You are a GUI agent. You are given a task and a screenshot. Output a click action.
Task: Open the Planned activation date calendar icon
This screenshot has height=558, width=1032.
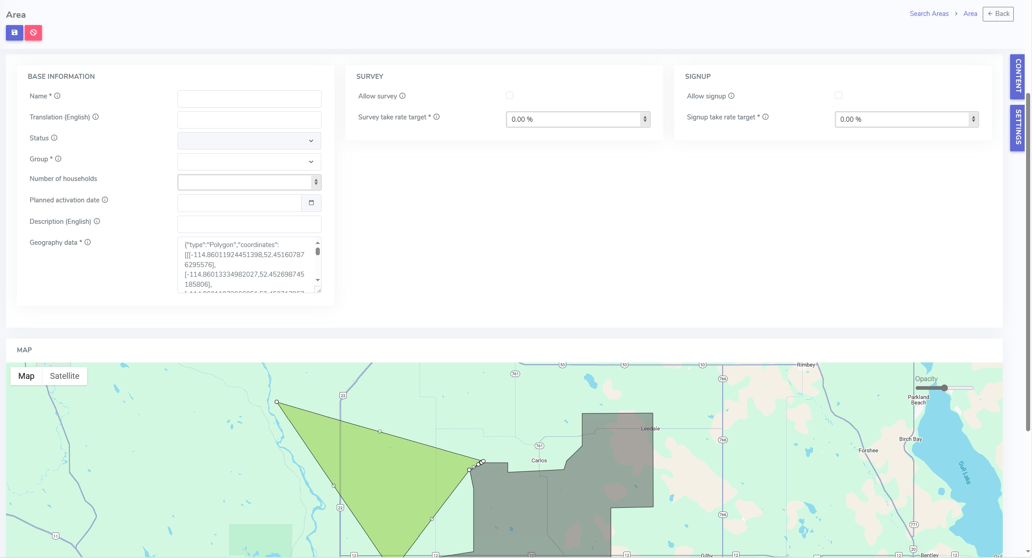click(311, 203)
